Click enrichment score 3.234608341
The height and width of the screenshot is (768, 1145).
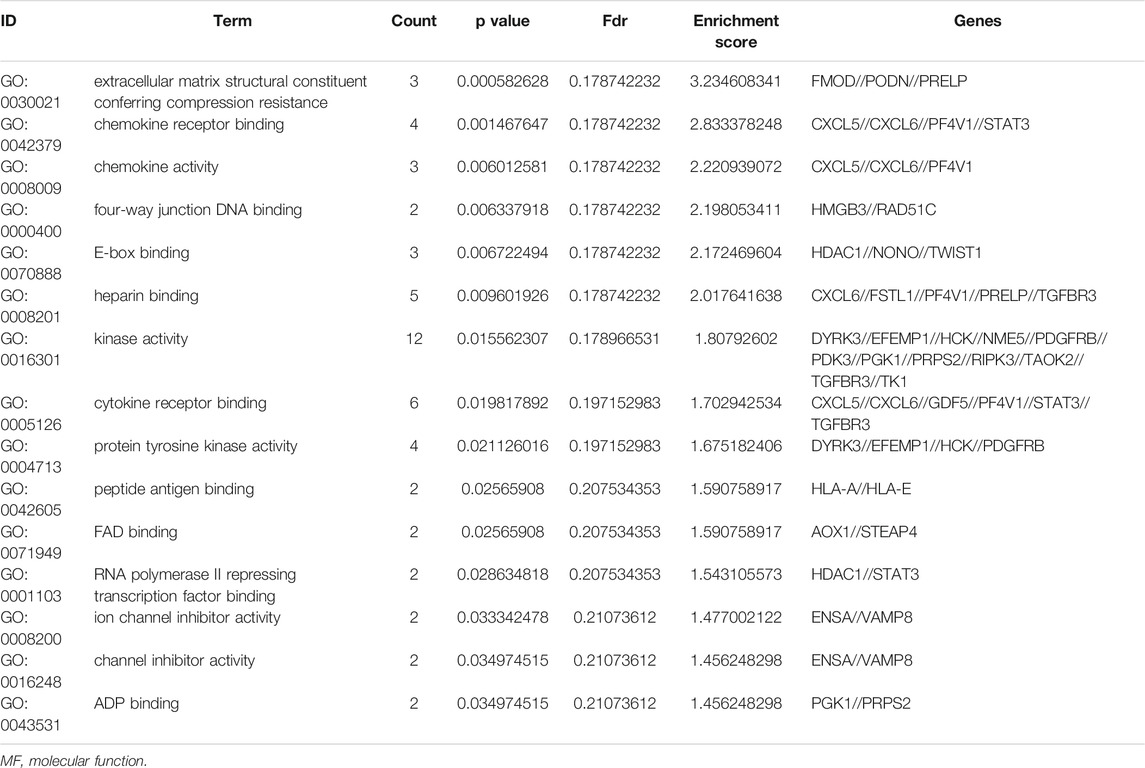[x=736, y=82]
